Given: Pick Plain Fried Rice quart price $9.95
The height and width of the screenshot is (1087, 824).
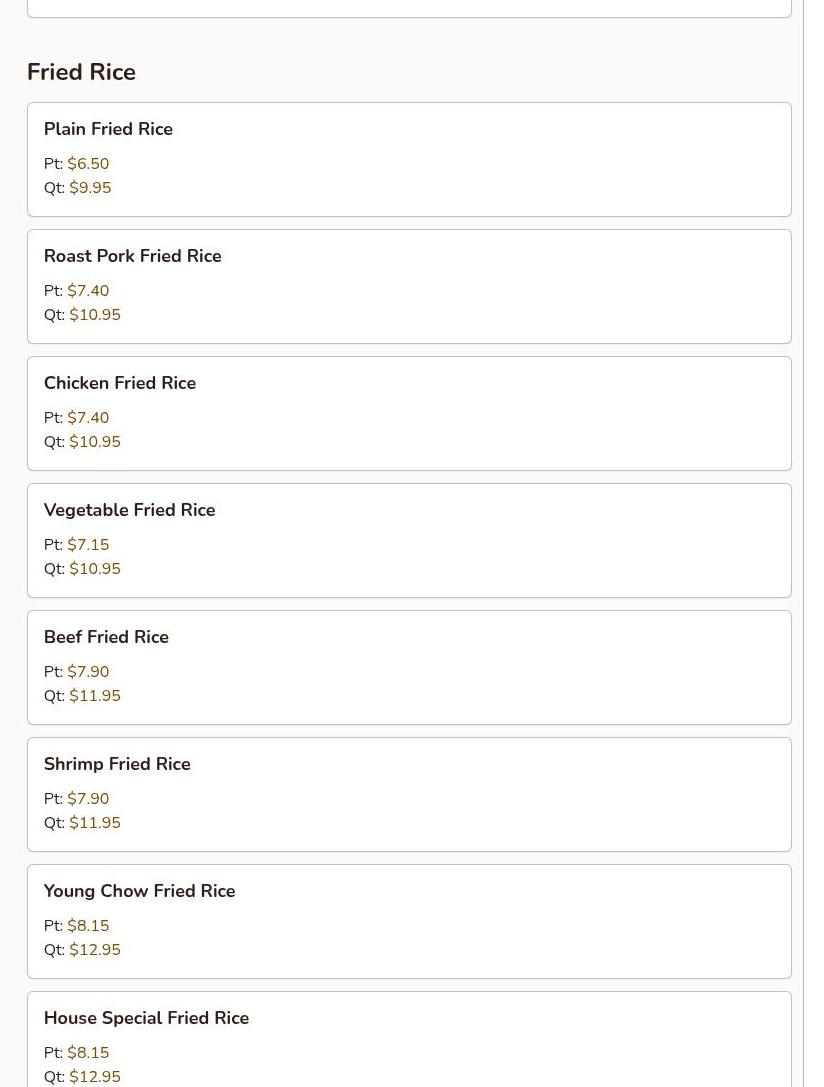Looking at the screenshot, I should 90,188.
